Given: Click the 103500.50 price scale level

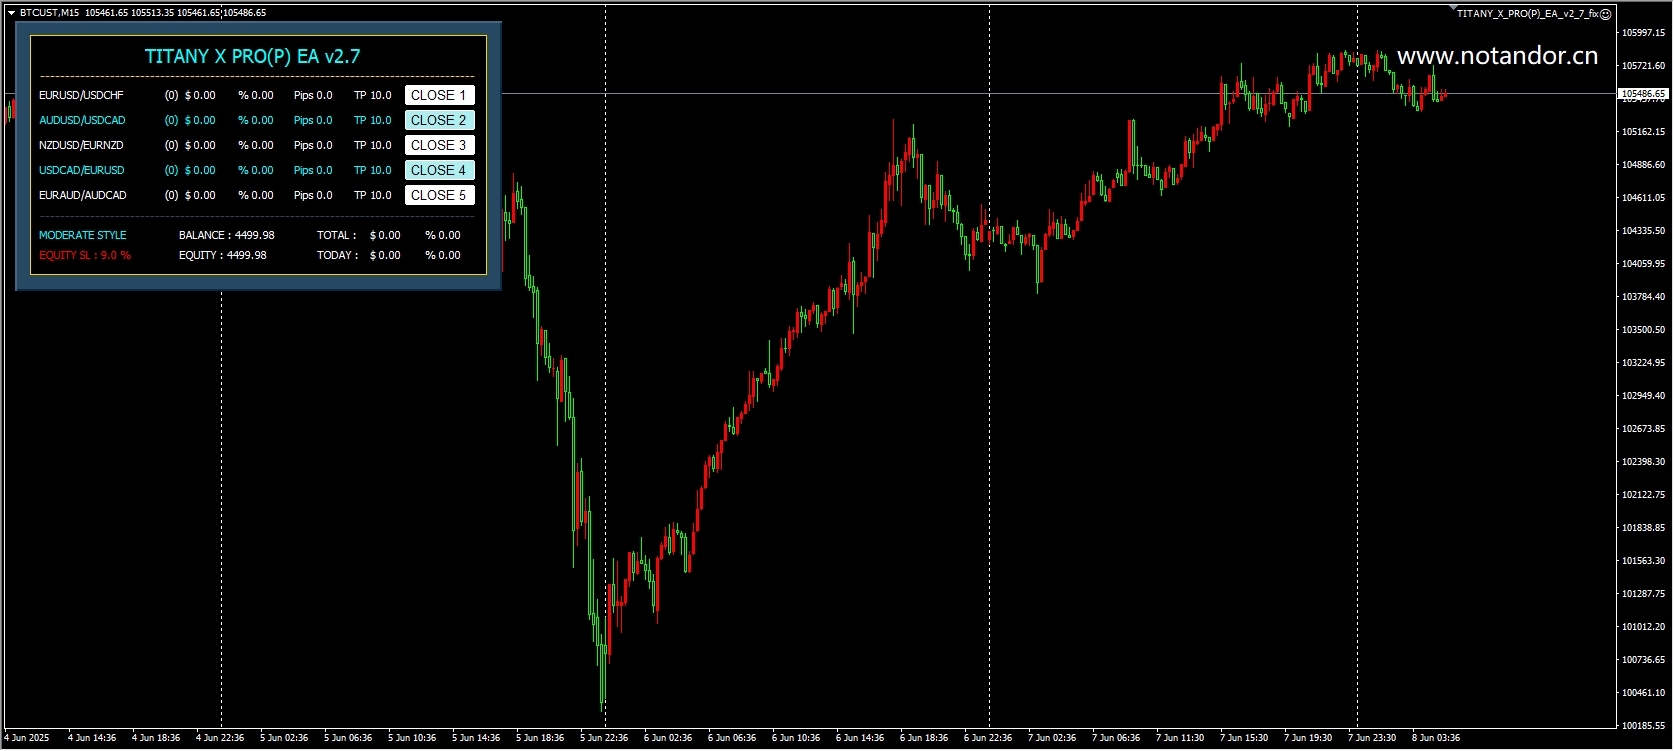Looking at the screenshot, I should (x=1644, y=330).
